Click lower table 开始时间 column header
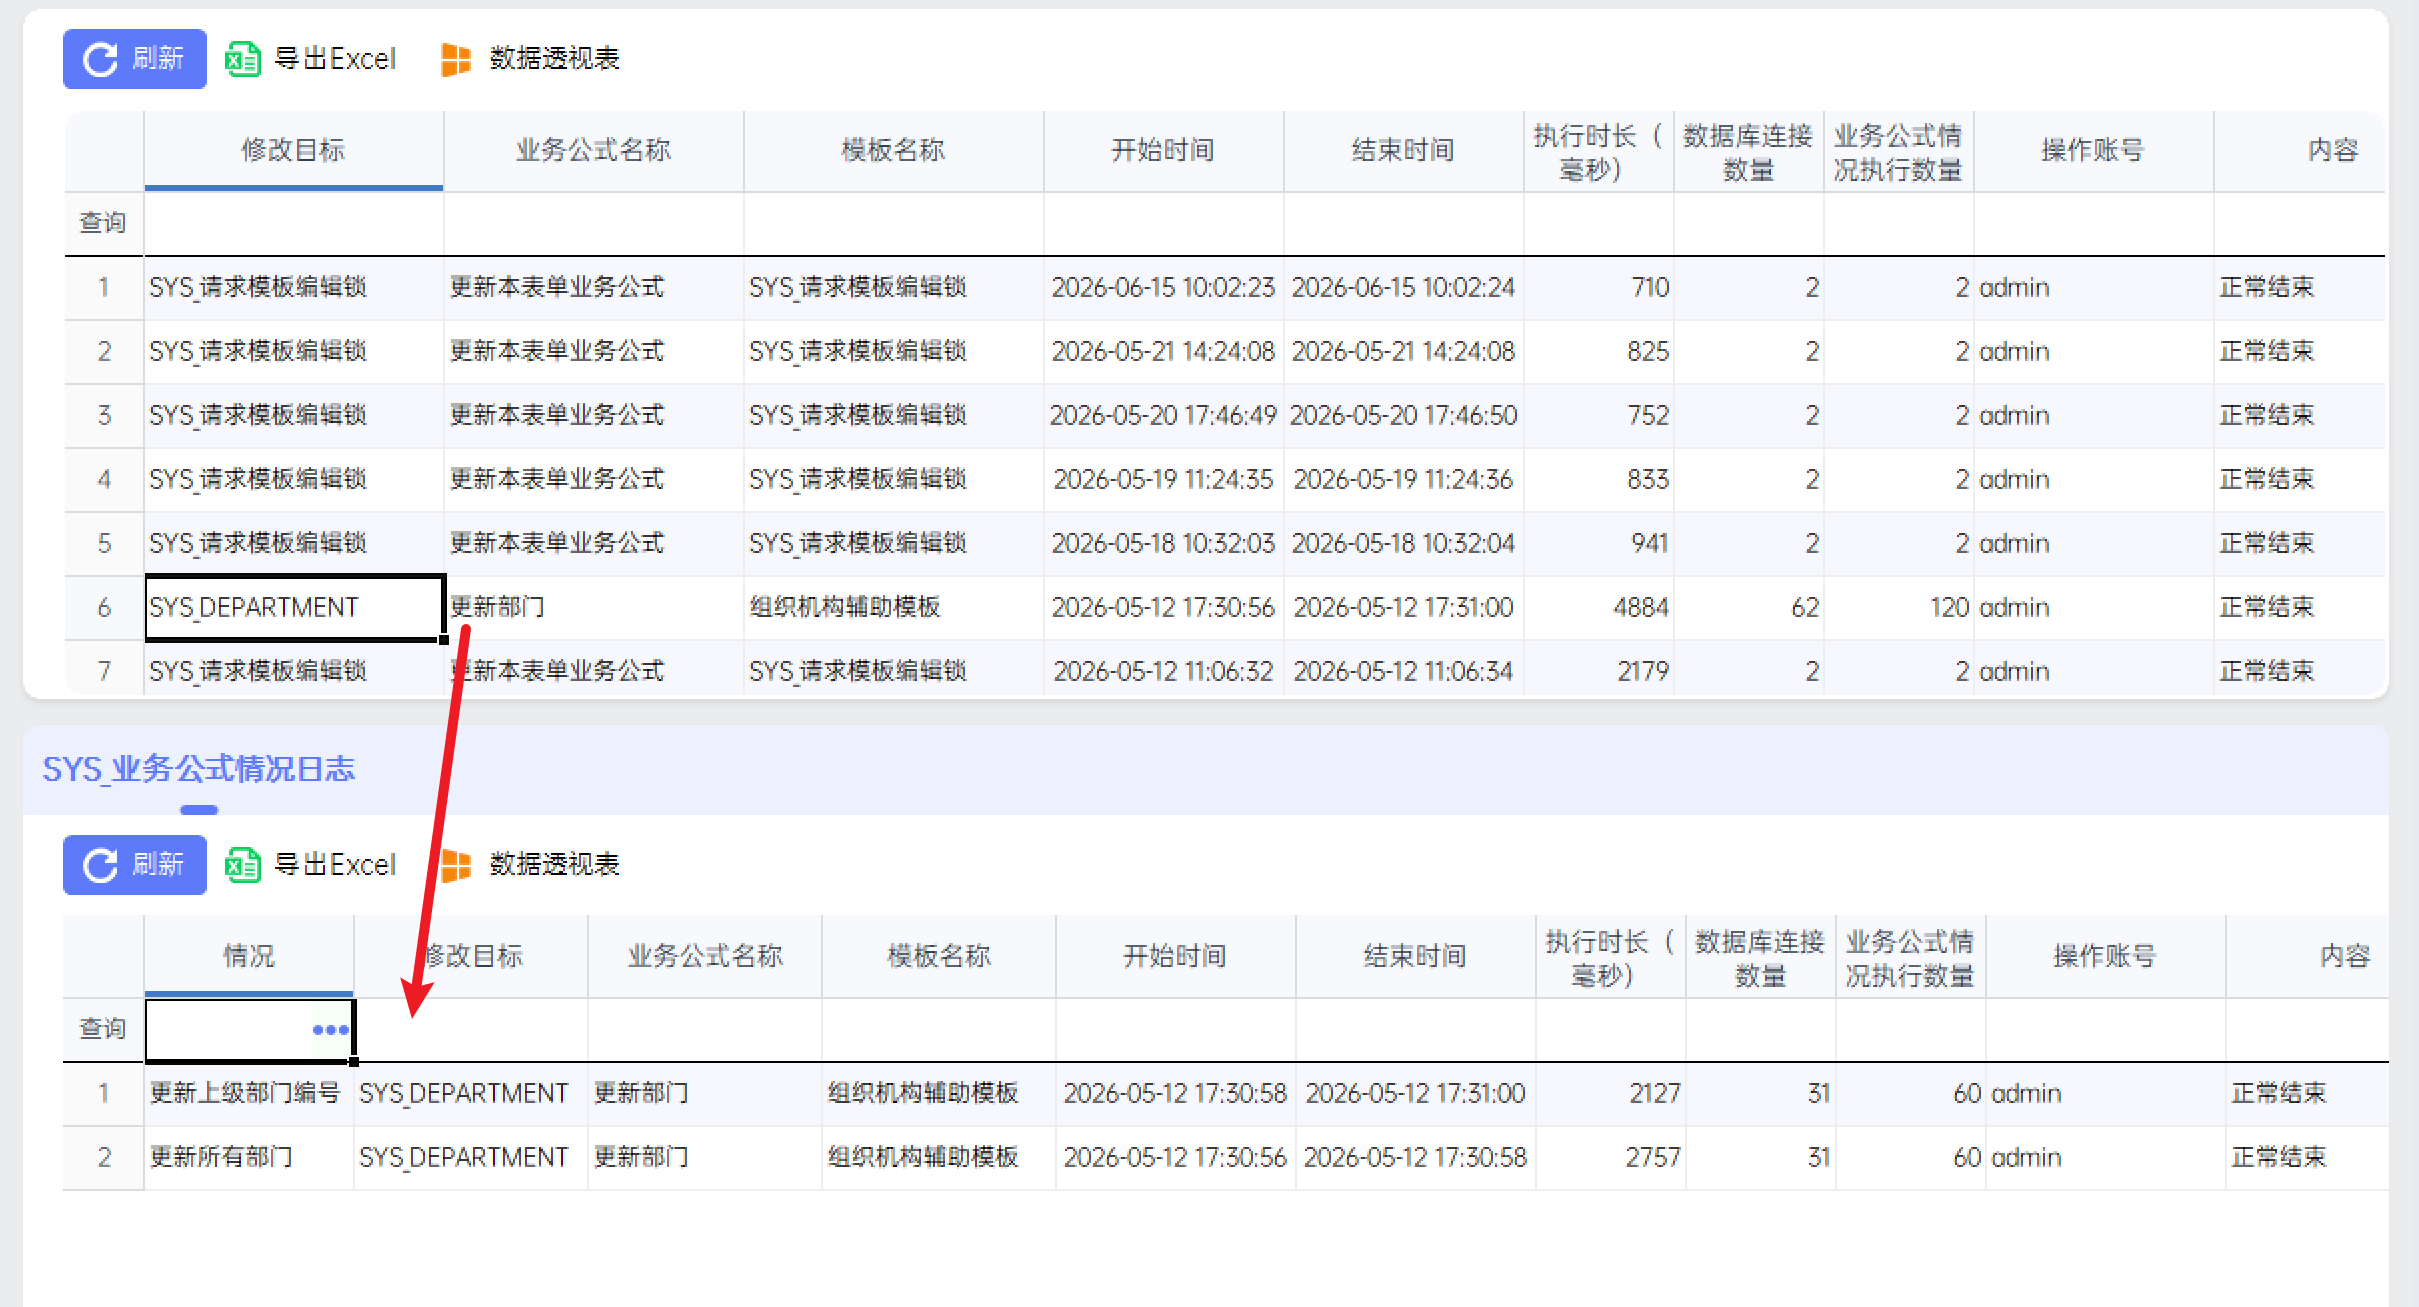The height and width of the screenshot is (1307, 2419). [1176, 956]
